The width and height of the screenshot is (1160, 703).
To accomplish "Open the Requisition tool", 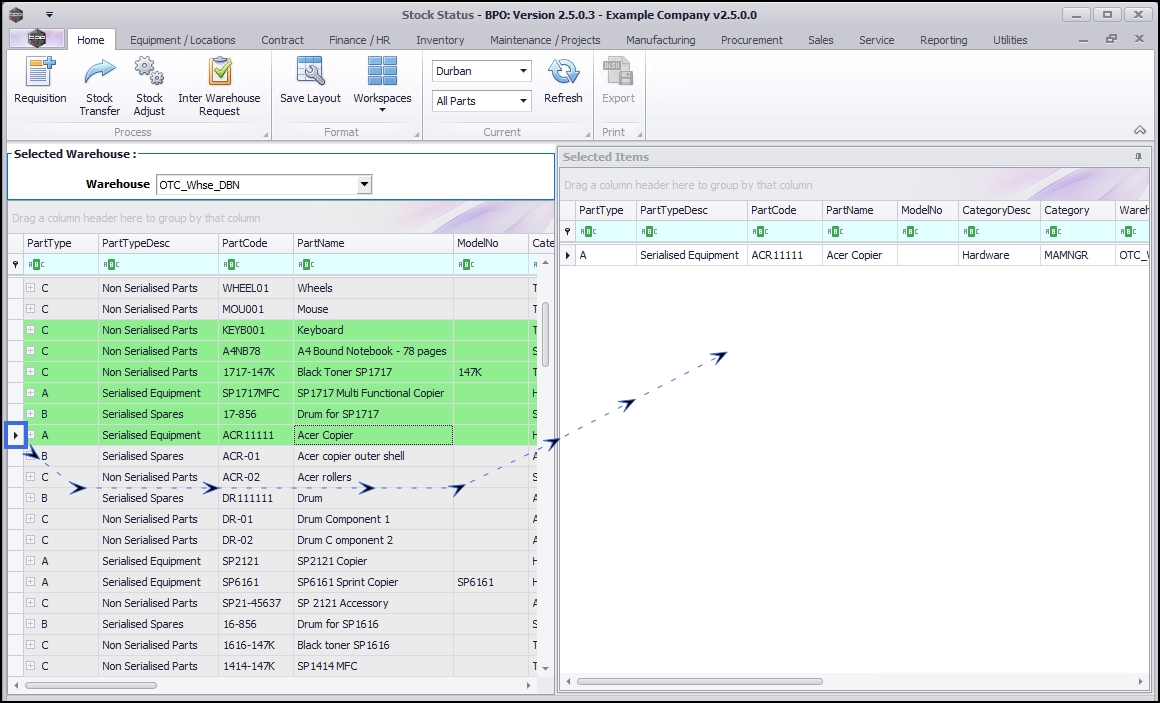I will (40, 81).
